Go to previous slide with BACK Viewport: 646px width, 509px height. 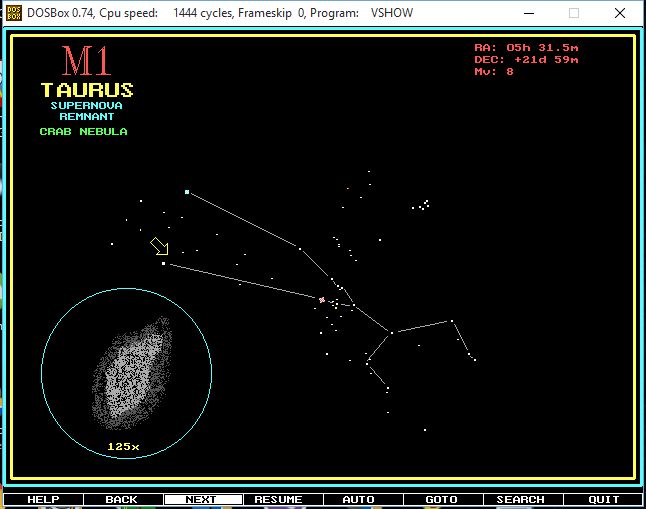click(122, 500)
